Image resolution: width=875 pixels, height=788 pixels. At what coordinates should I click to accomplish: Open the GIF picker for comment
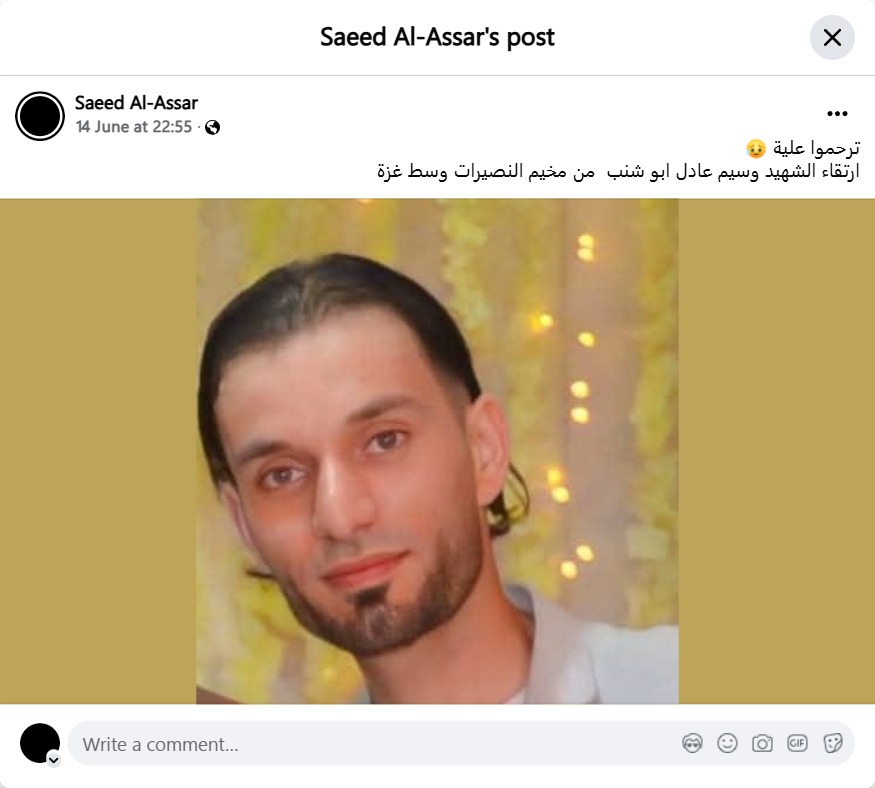797,743
